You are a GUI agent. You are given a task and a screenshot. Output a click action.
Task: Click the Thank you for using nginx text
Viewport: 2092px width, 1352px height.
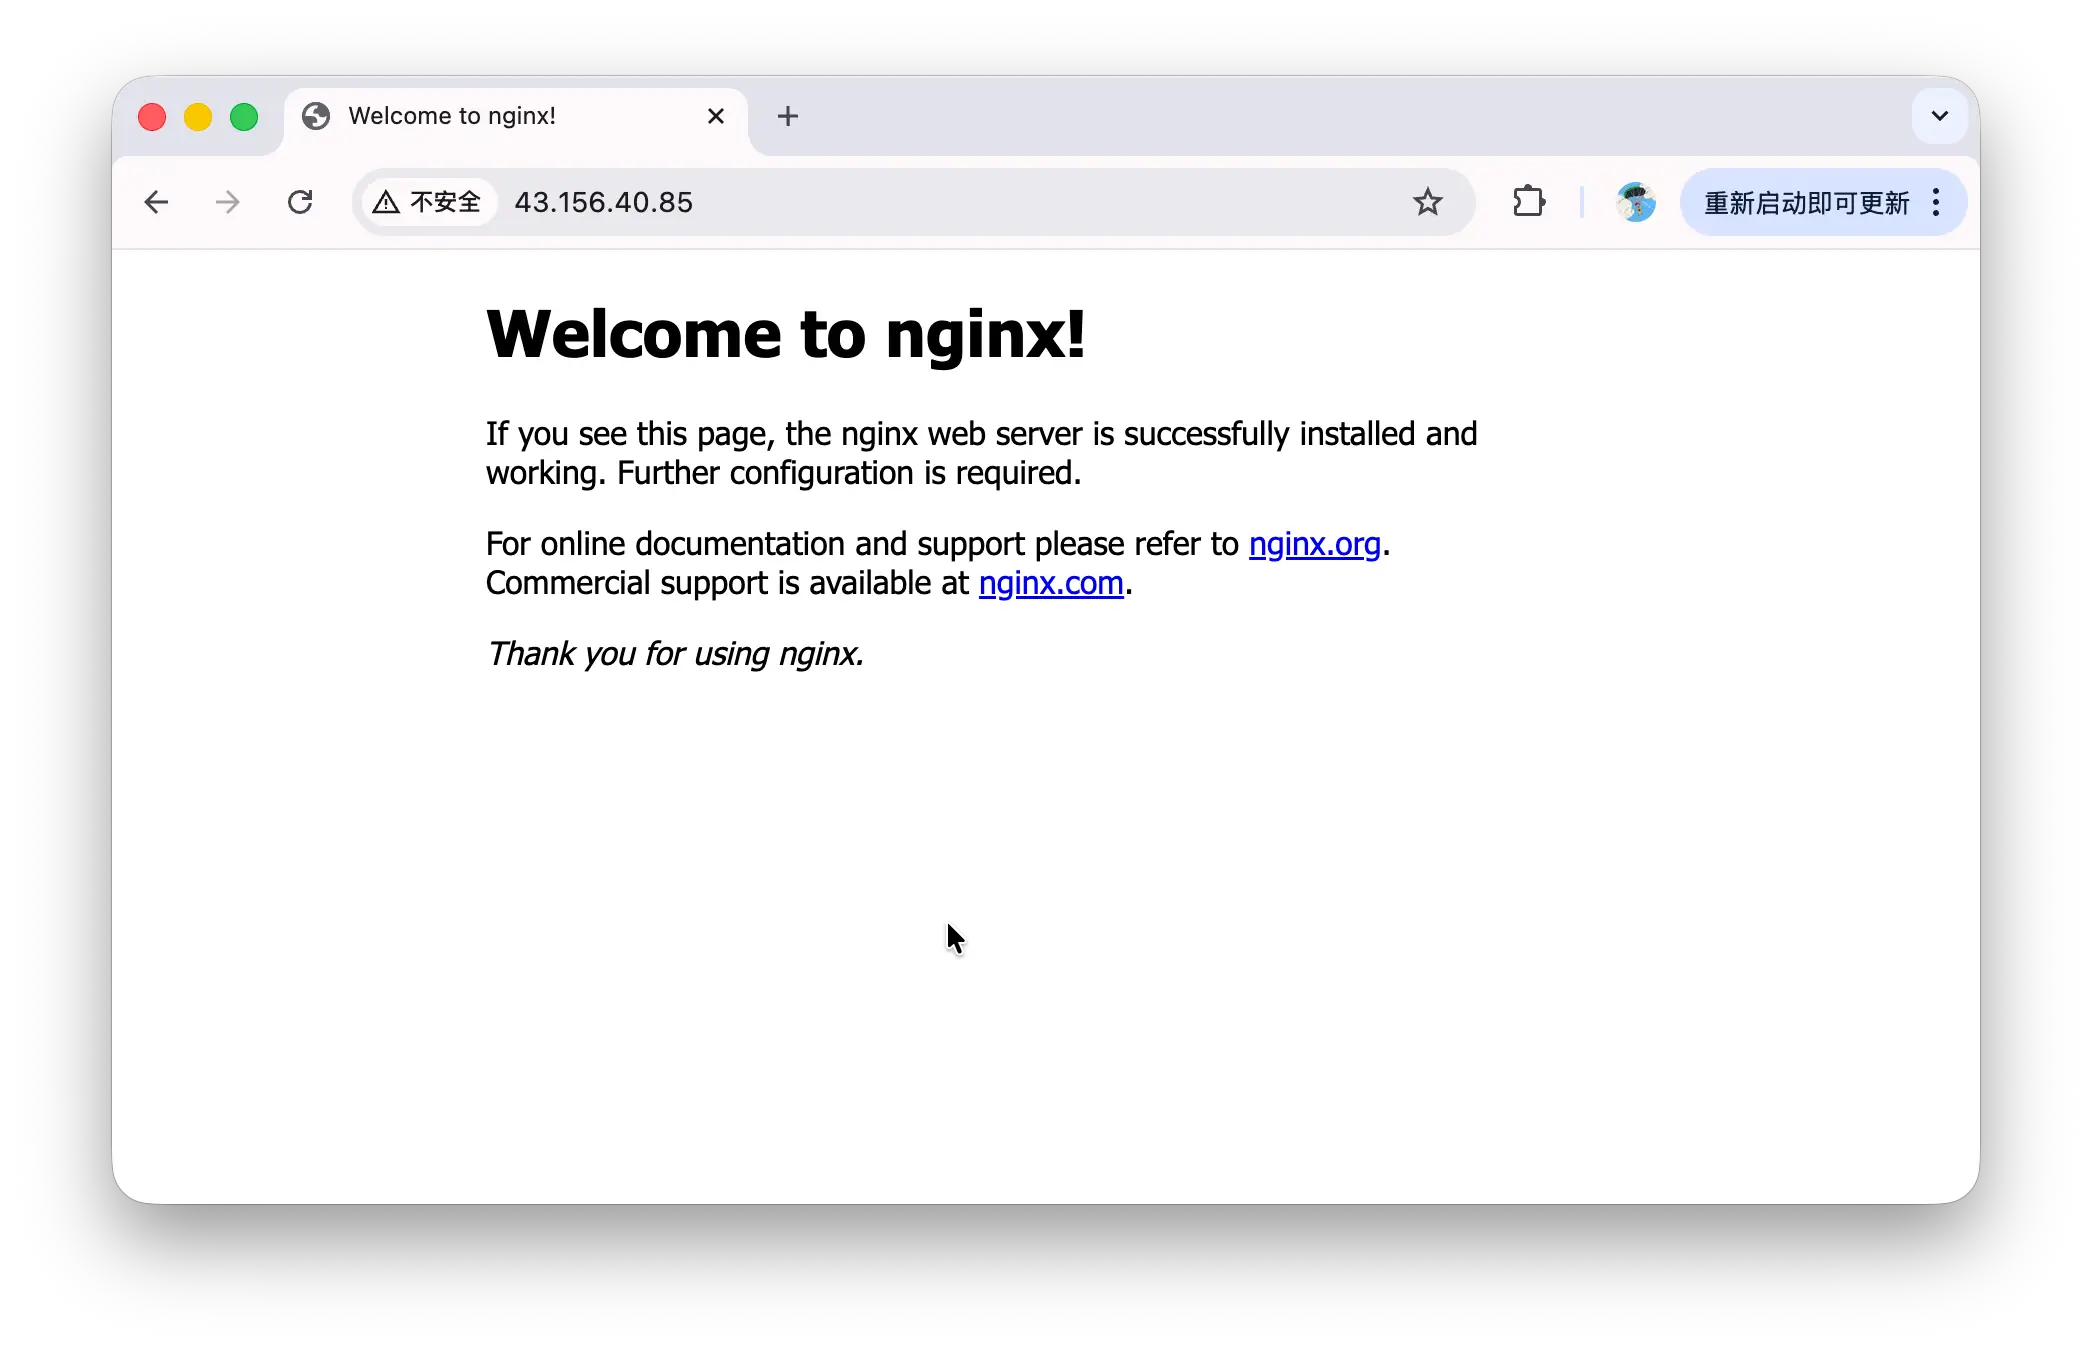click(x=675, y=654)
